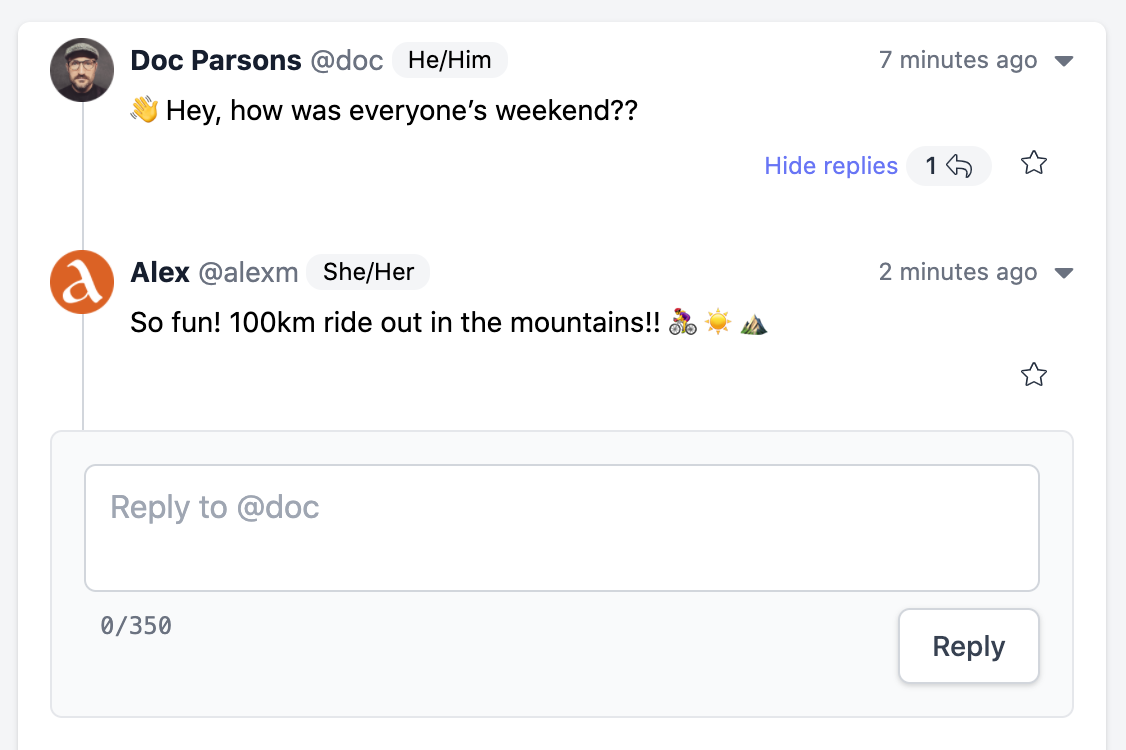Click the He/Him pronoun badge
The image size is (1126, 750).
(x=449, y=60)
